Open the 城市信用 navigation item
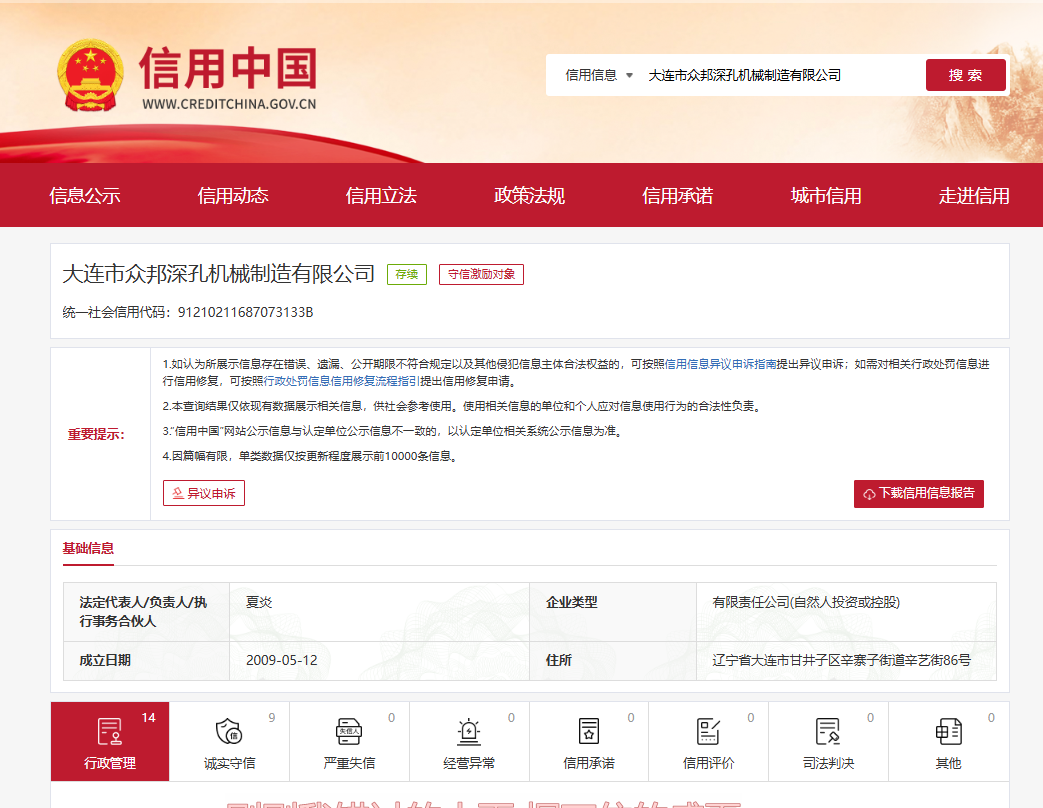This screenshot has height=808, width=1043. 825,196
